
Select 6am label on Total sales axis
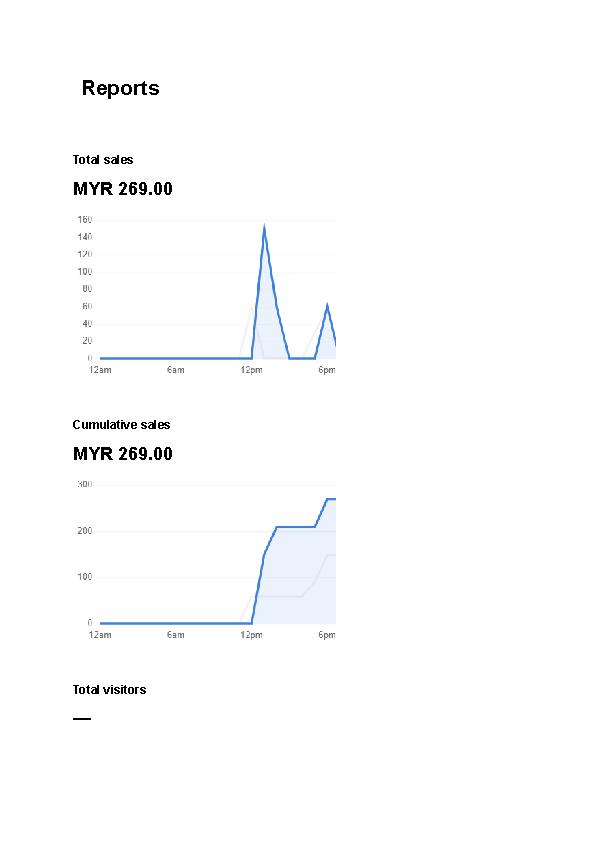pos(176,370)
